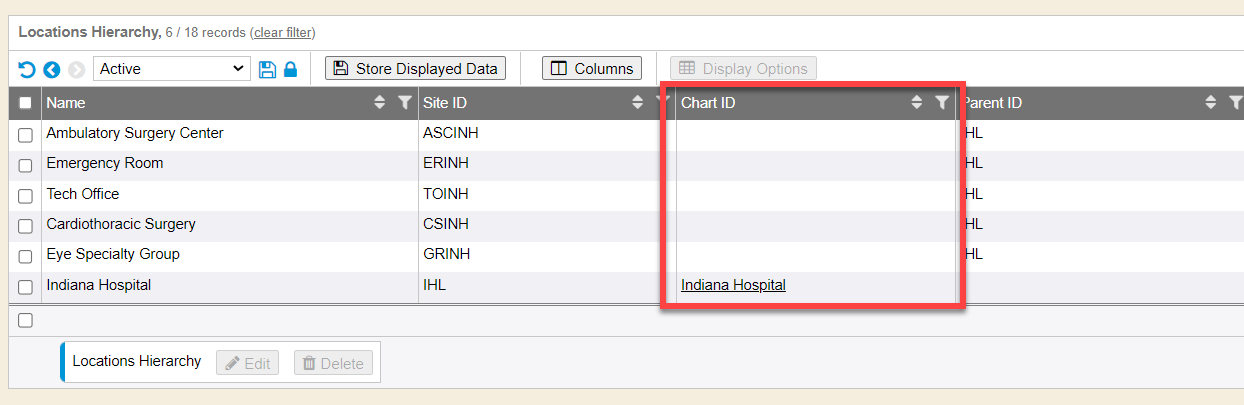
Task: Sort the Site ID column using arrows
Action: (638, 102)
